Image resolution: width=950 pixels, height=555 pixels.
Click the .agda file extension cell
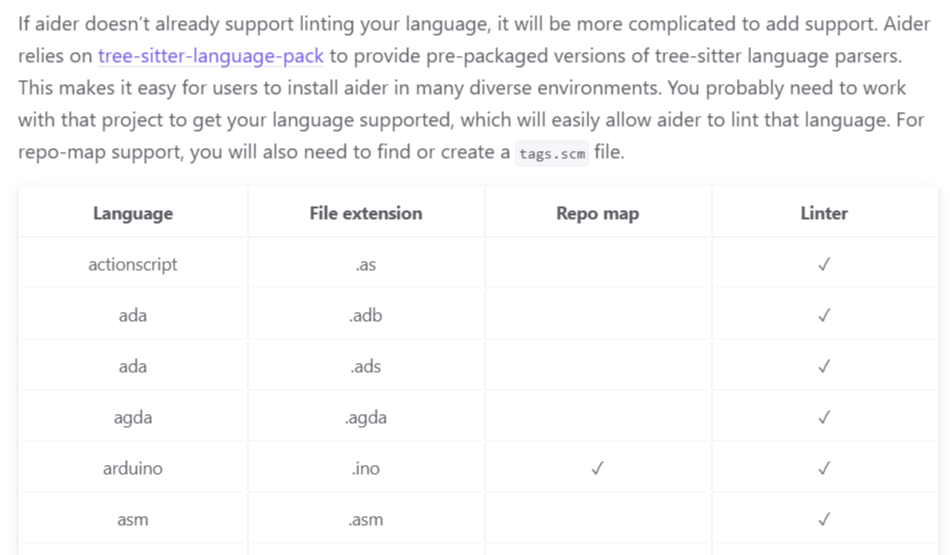click(366, 417)
